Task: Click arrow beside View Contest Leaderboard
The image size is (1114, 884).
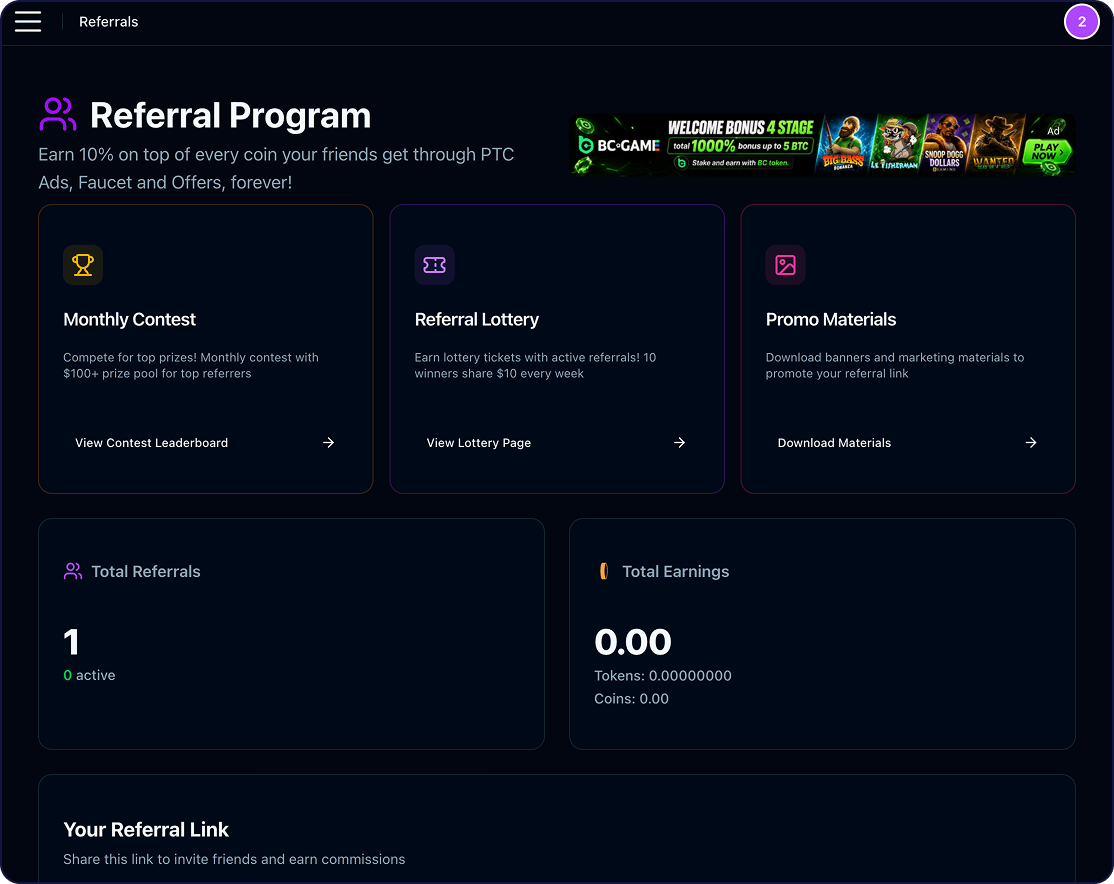Action: coord(328,443)
